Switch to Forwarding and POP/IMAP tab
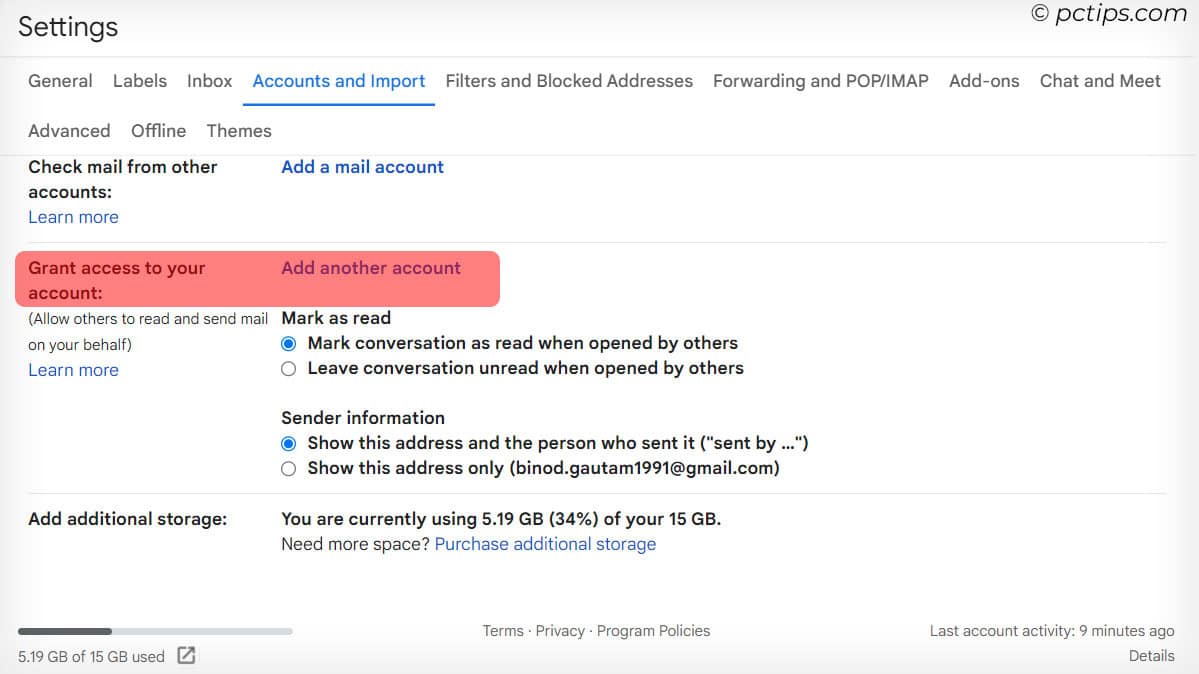Viewport: 1199px width, 674px height. (x=820, y=81)
